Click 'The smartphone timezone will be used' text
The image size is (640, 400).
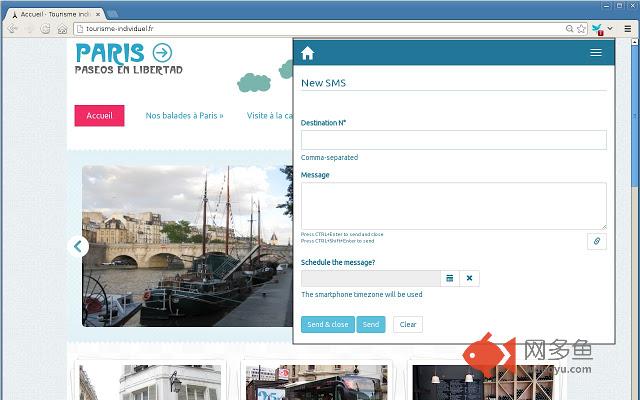pos(362,294)
